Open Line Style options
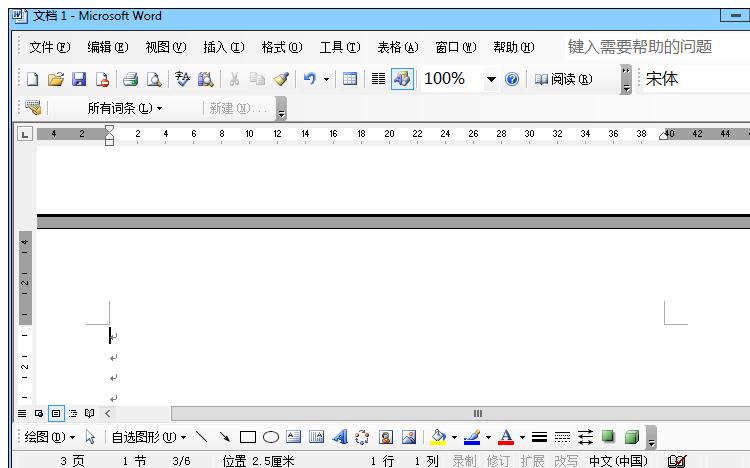750x468 pixels. point(539,437)
